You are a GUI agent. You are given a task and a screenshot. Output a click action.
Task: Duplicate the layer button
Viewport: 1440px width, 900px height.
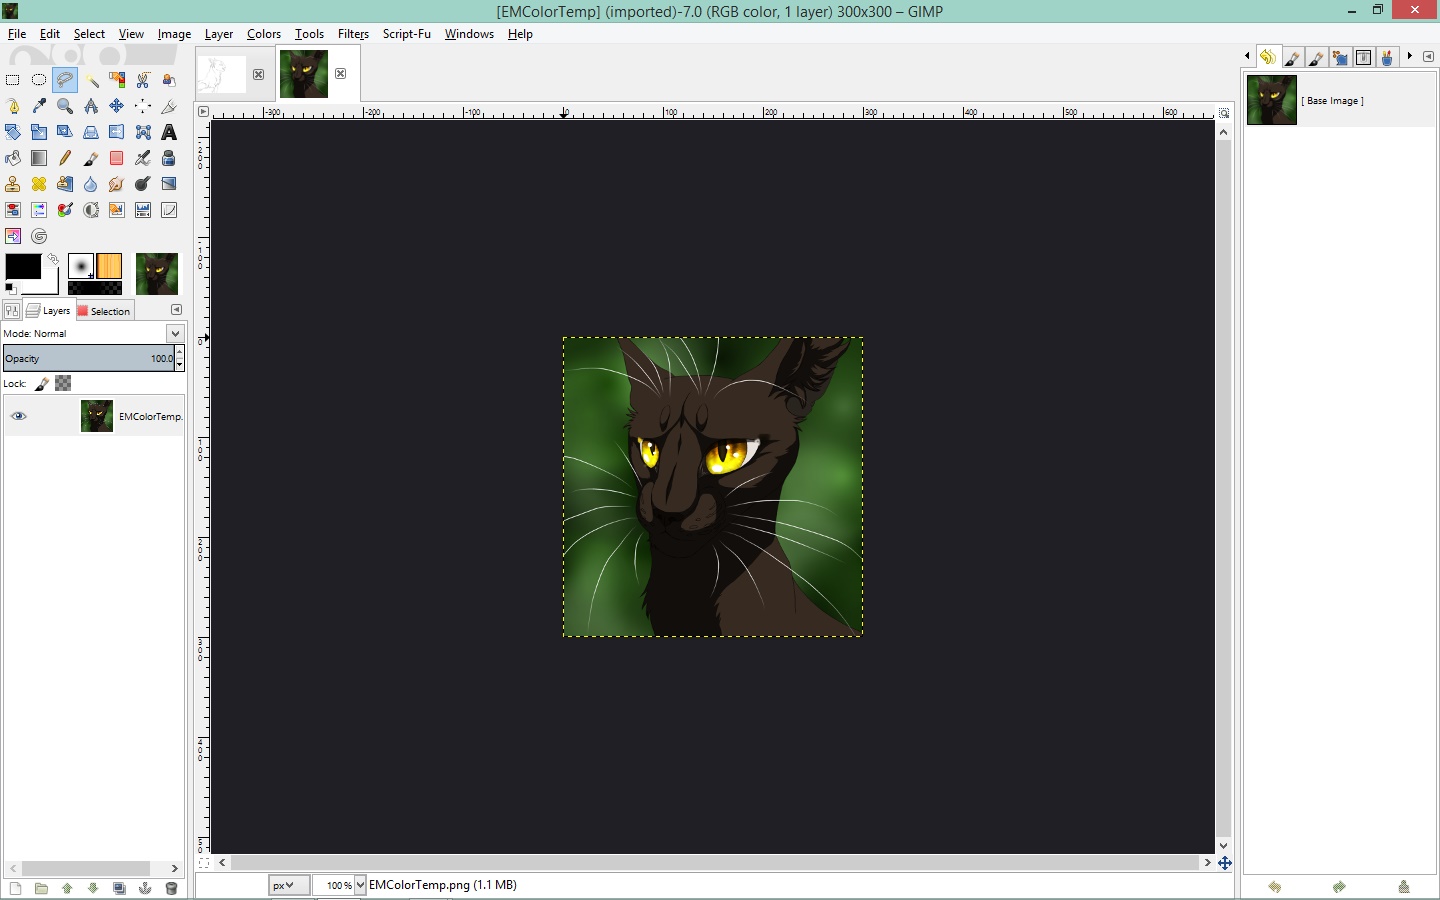(119, 888)
